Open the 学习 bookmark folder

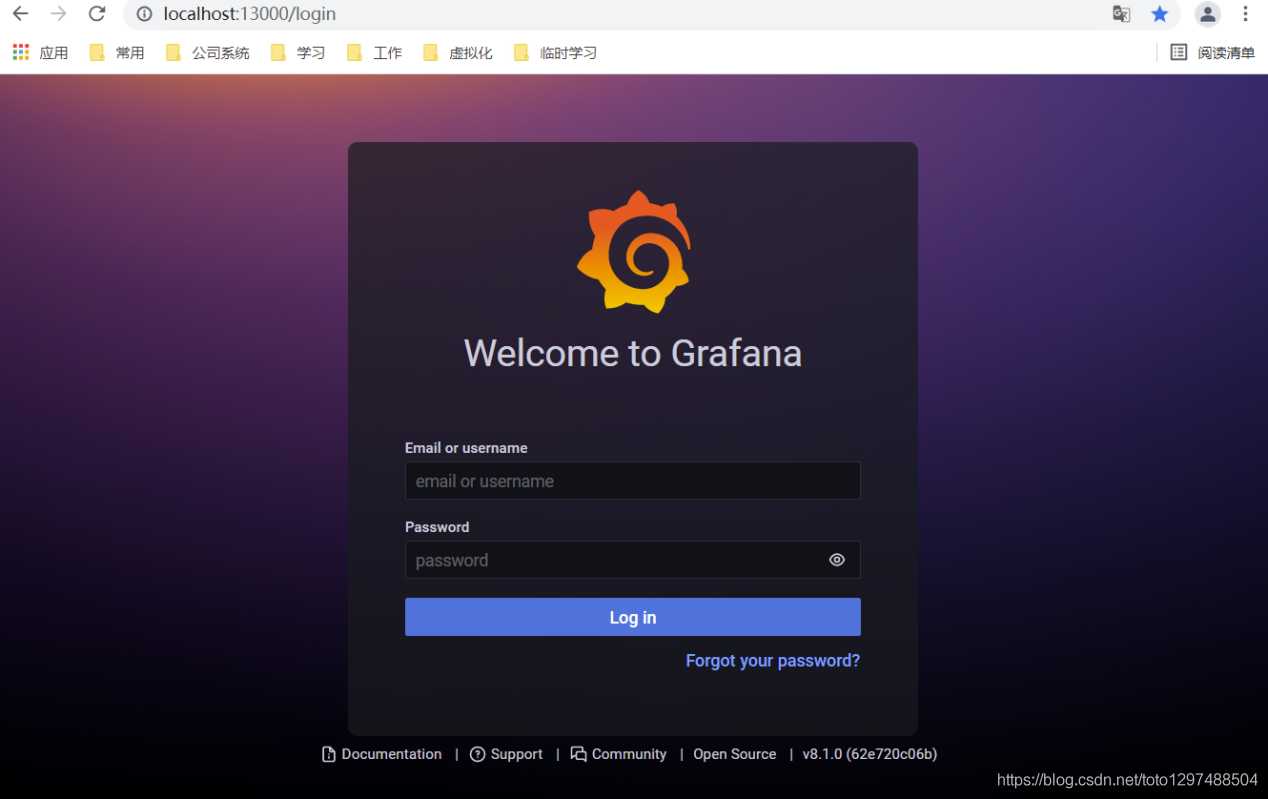pos(298,53)
